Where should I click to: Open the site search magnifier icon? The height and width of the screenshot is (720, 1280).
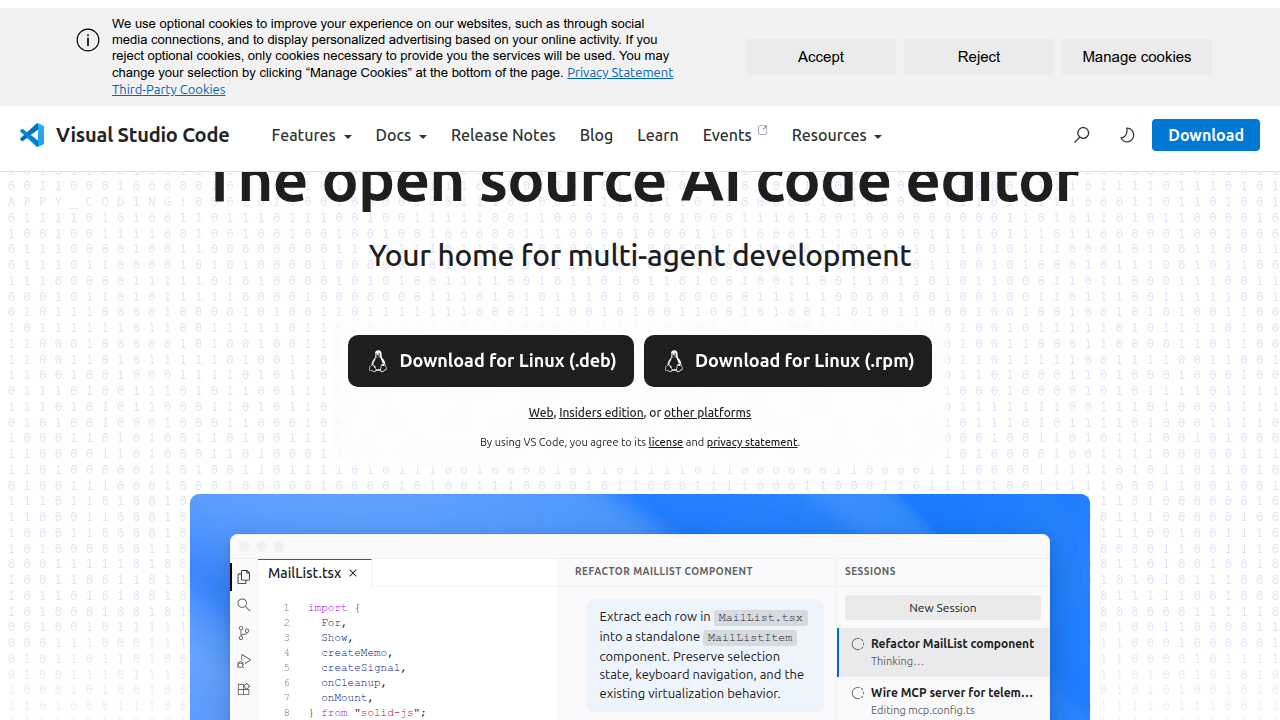coord(1081,135)
